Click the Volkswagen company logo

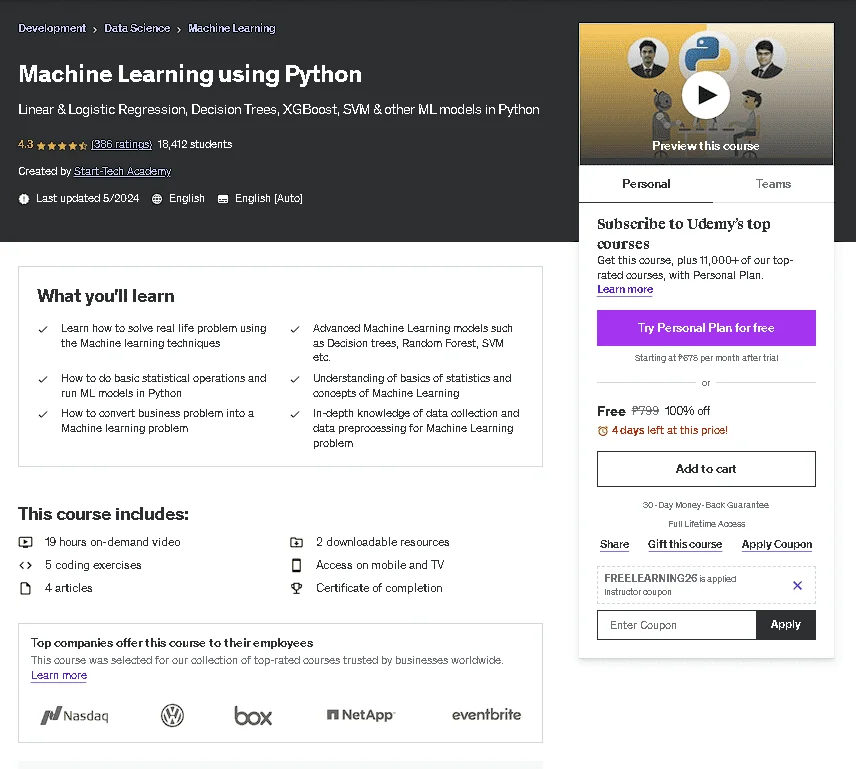[173, 715]
